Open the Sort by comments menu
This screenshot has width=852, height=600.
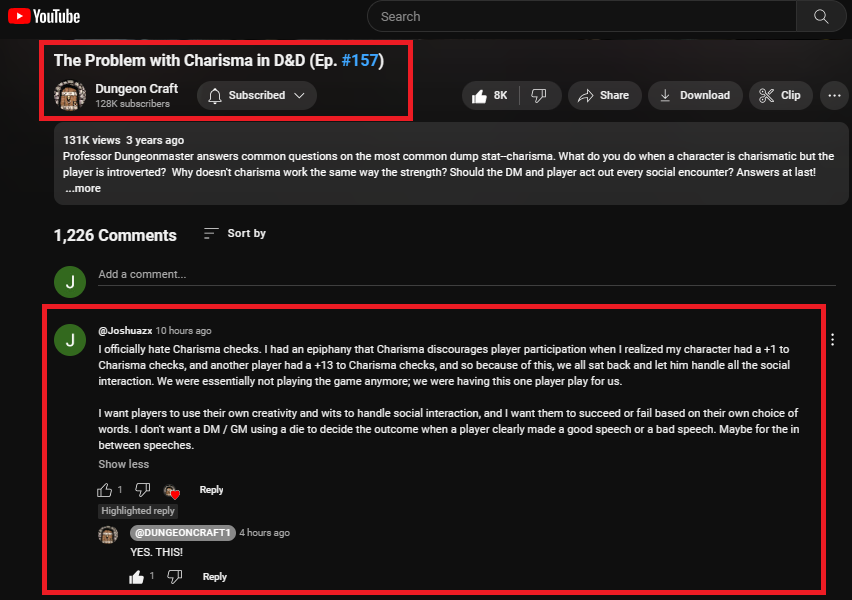(235, 233)
